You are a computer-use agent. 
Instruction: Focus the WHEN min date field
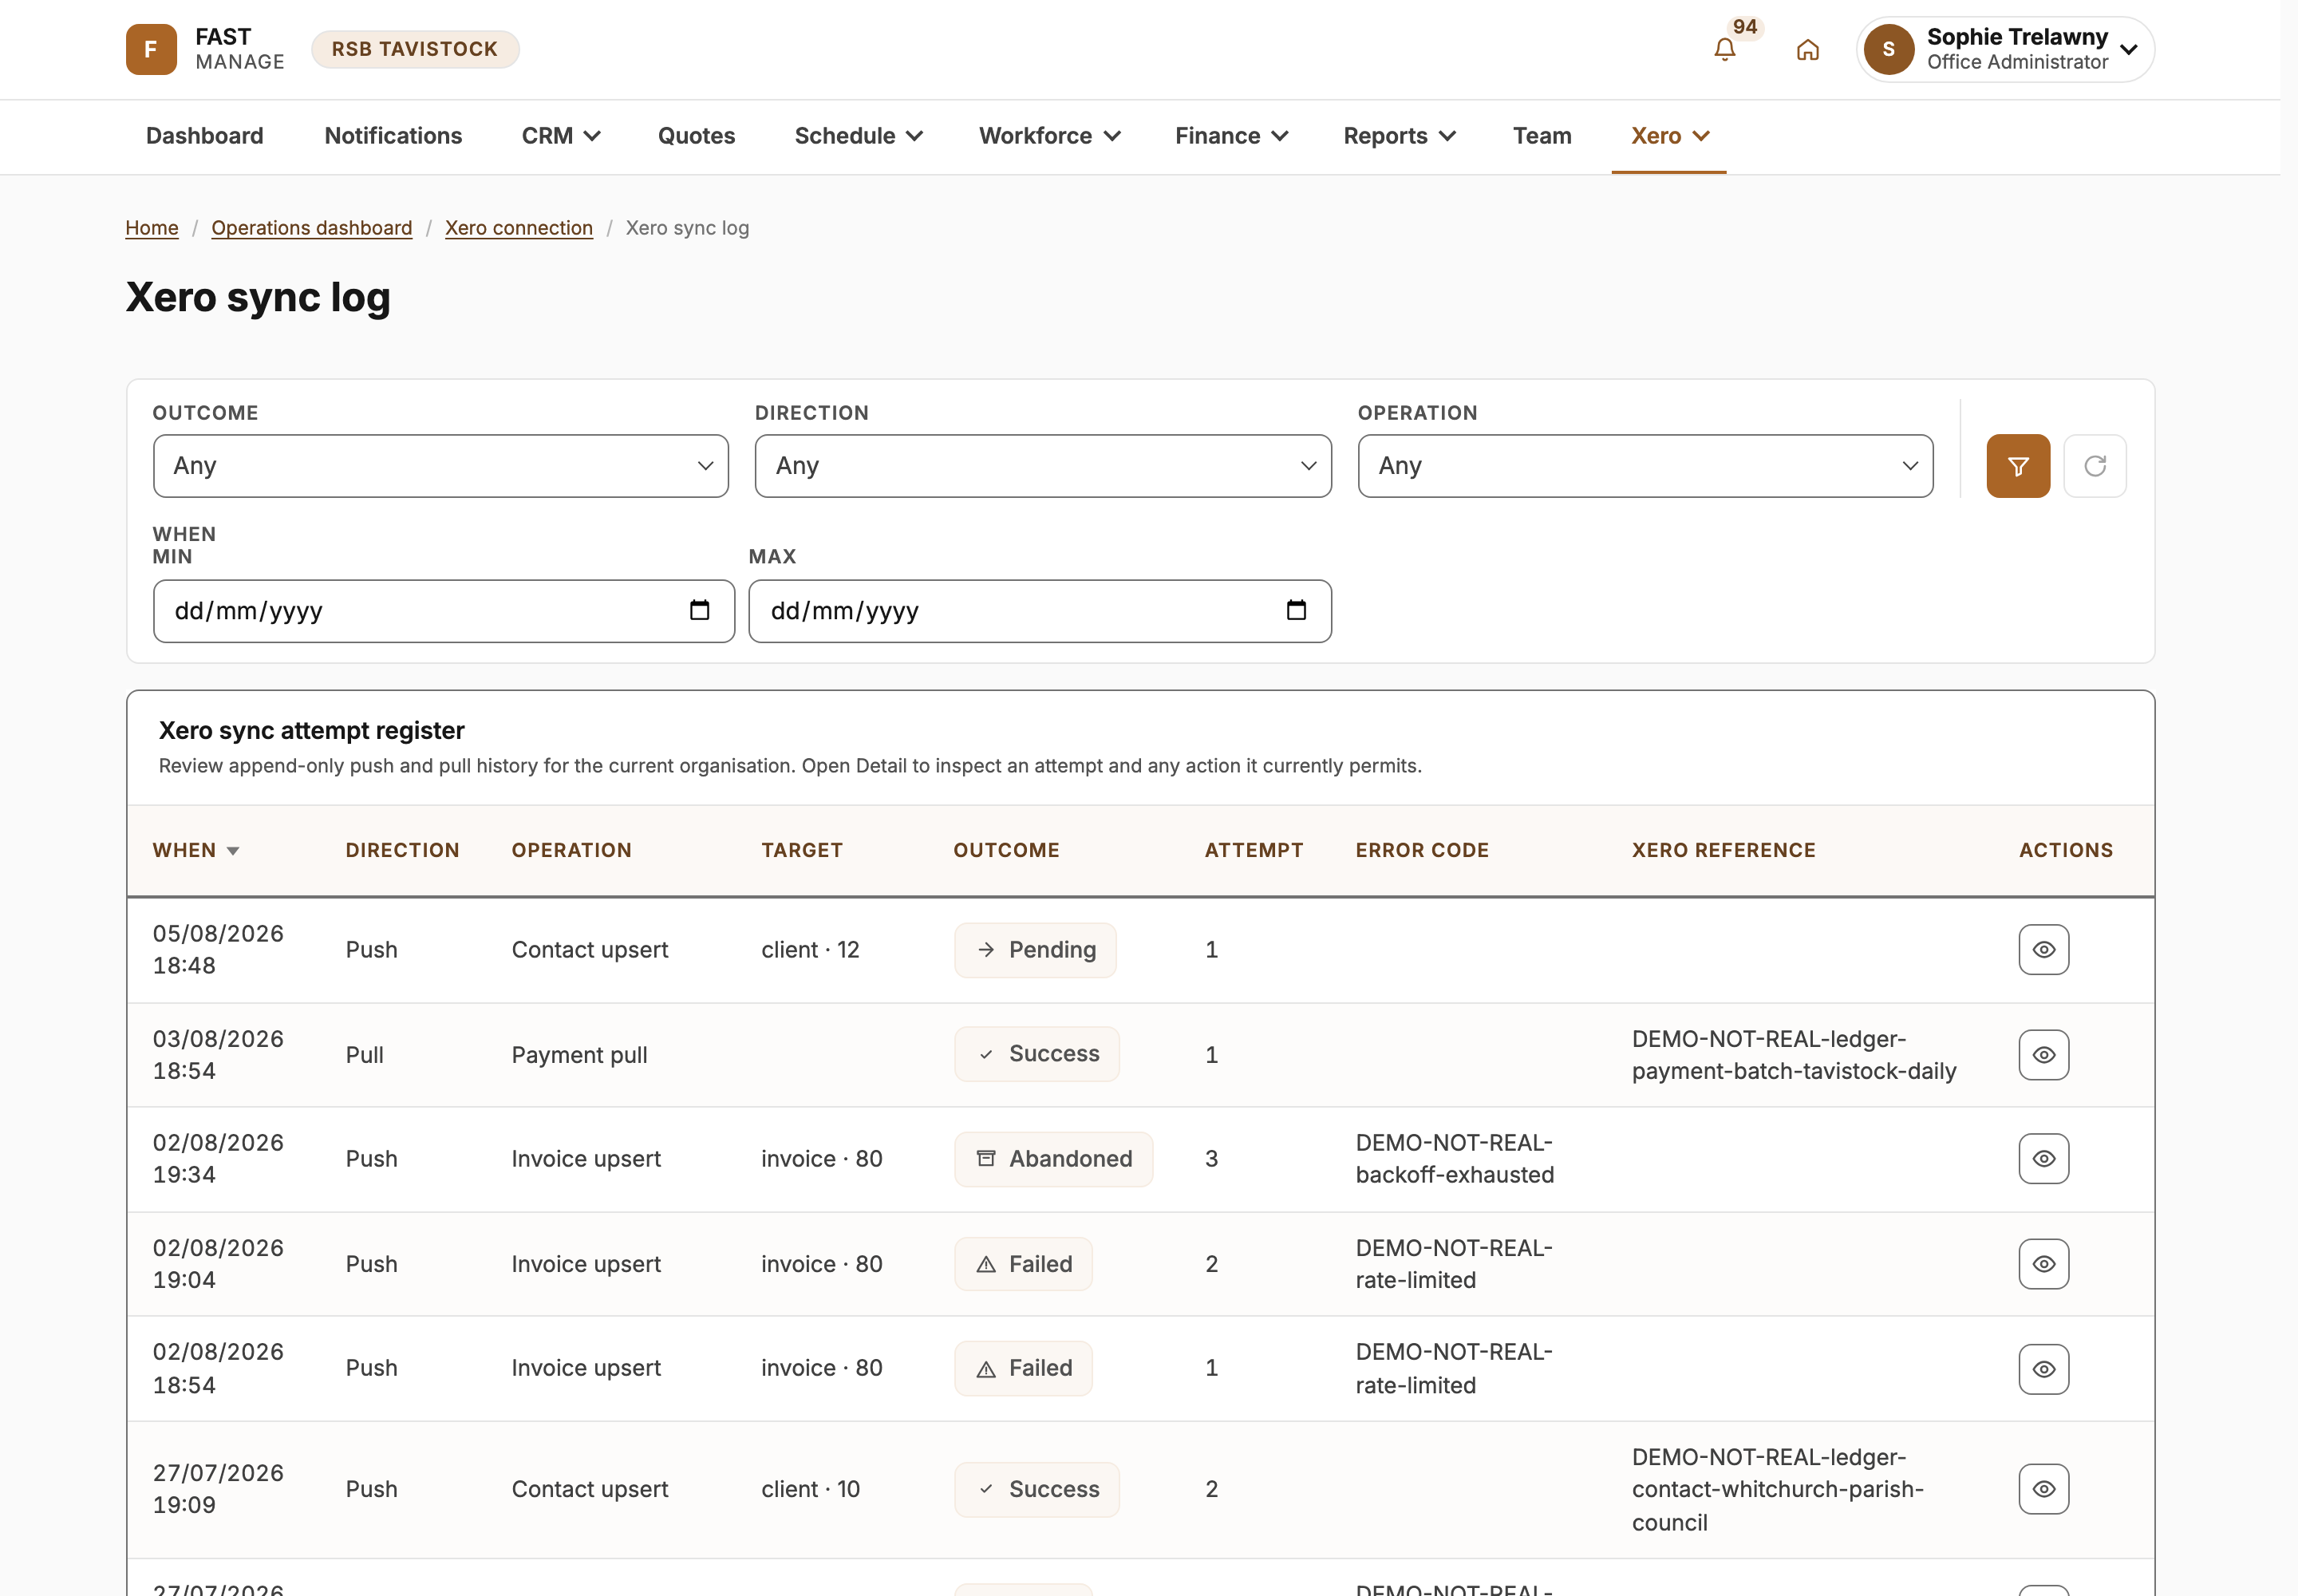click(444, 611)
